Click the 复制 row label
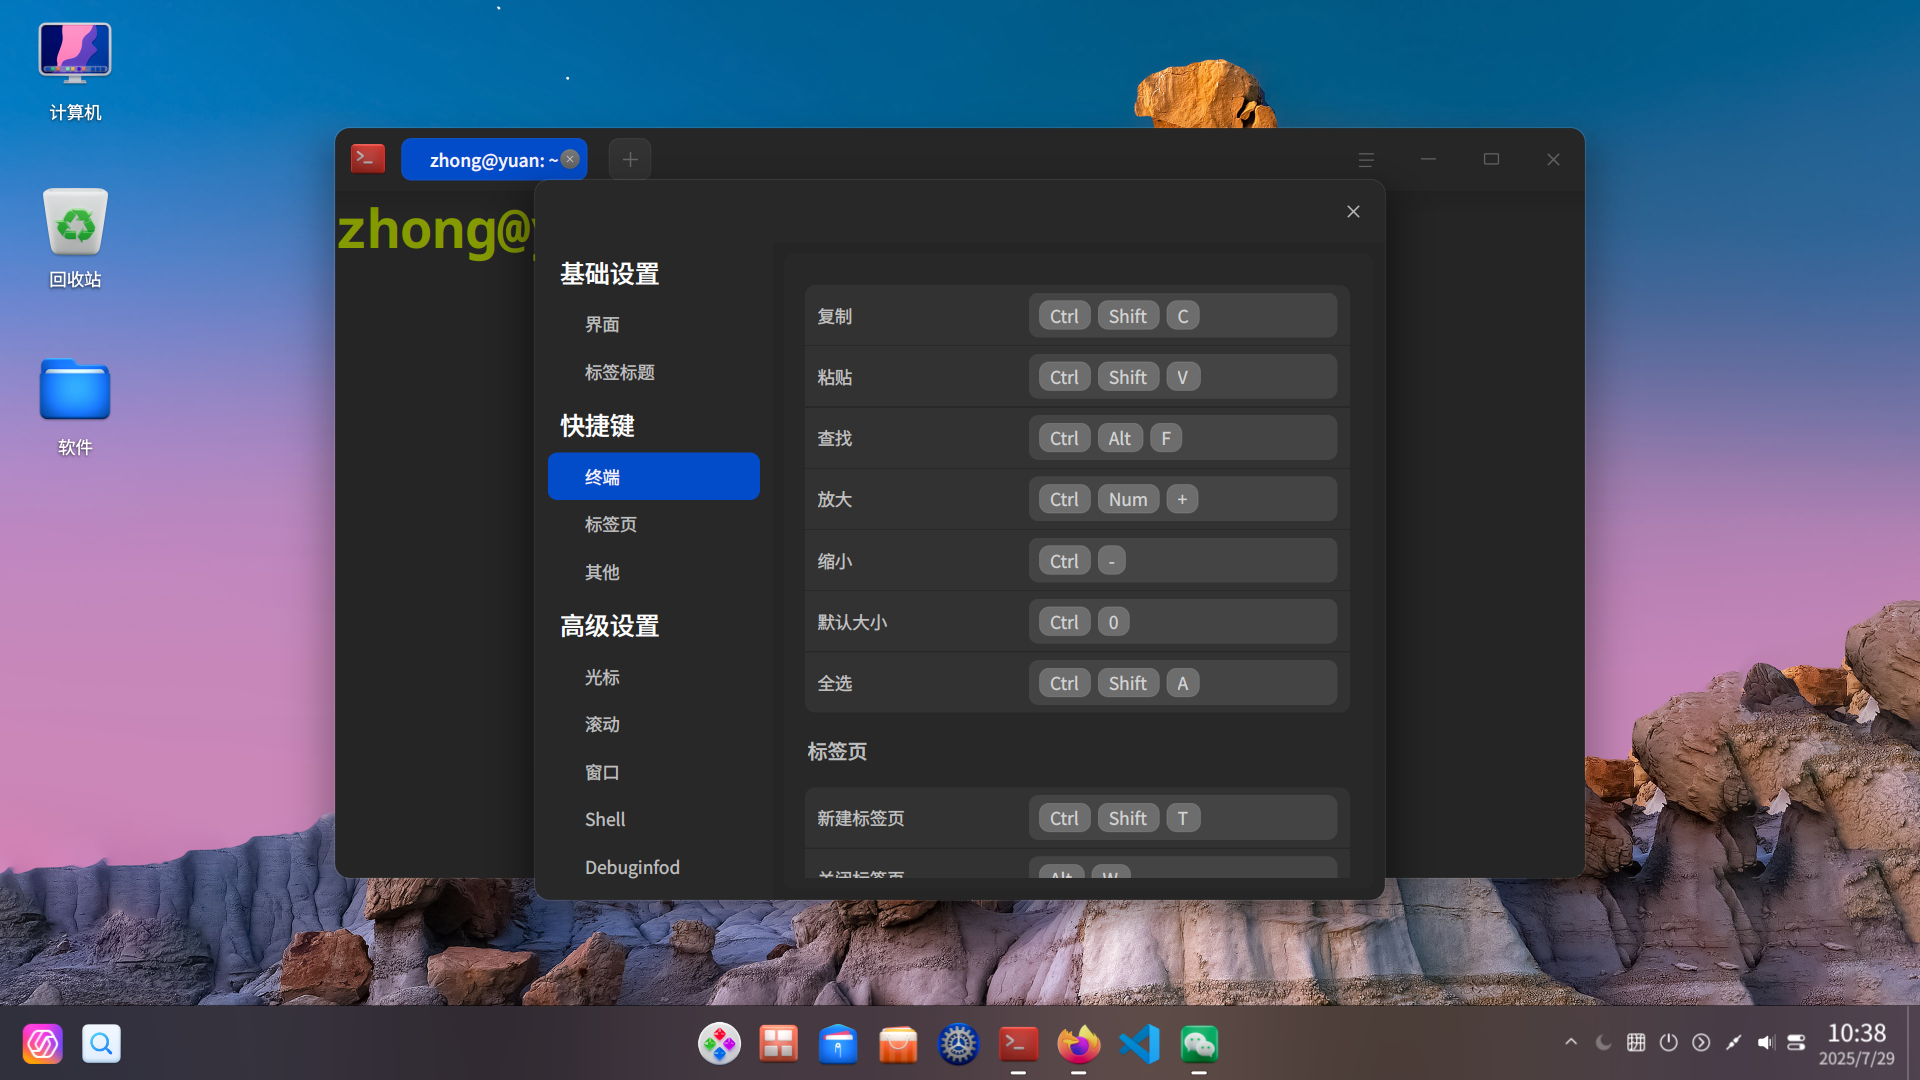This screenshot has height=1080, width=1920. [x=834, y=316]
